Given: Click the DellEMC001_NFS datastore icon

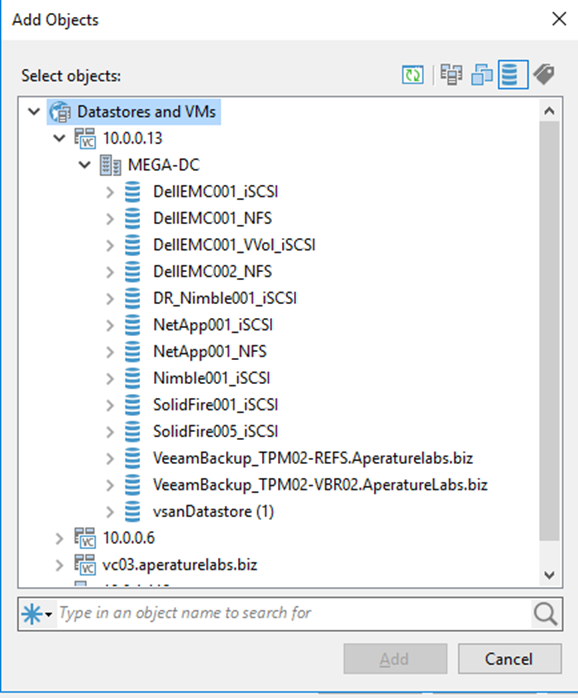Looking at the screenshot, I should pos(132,219).
